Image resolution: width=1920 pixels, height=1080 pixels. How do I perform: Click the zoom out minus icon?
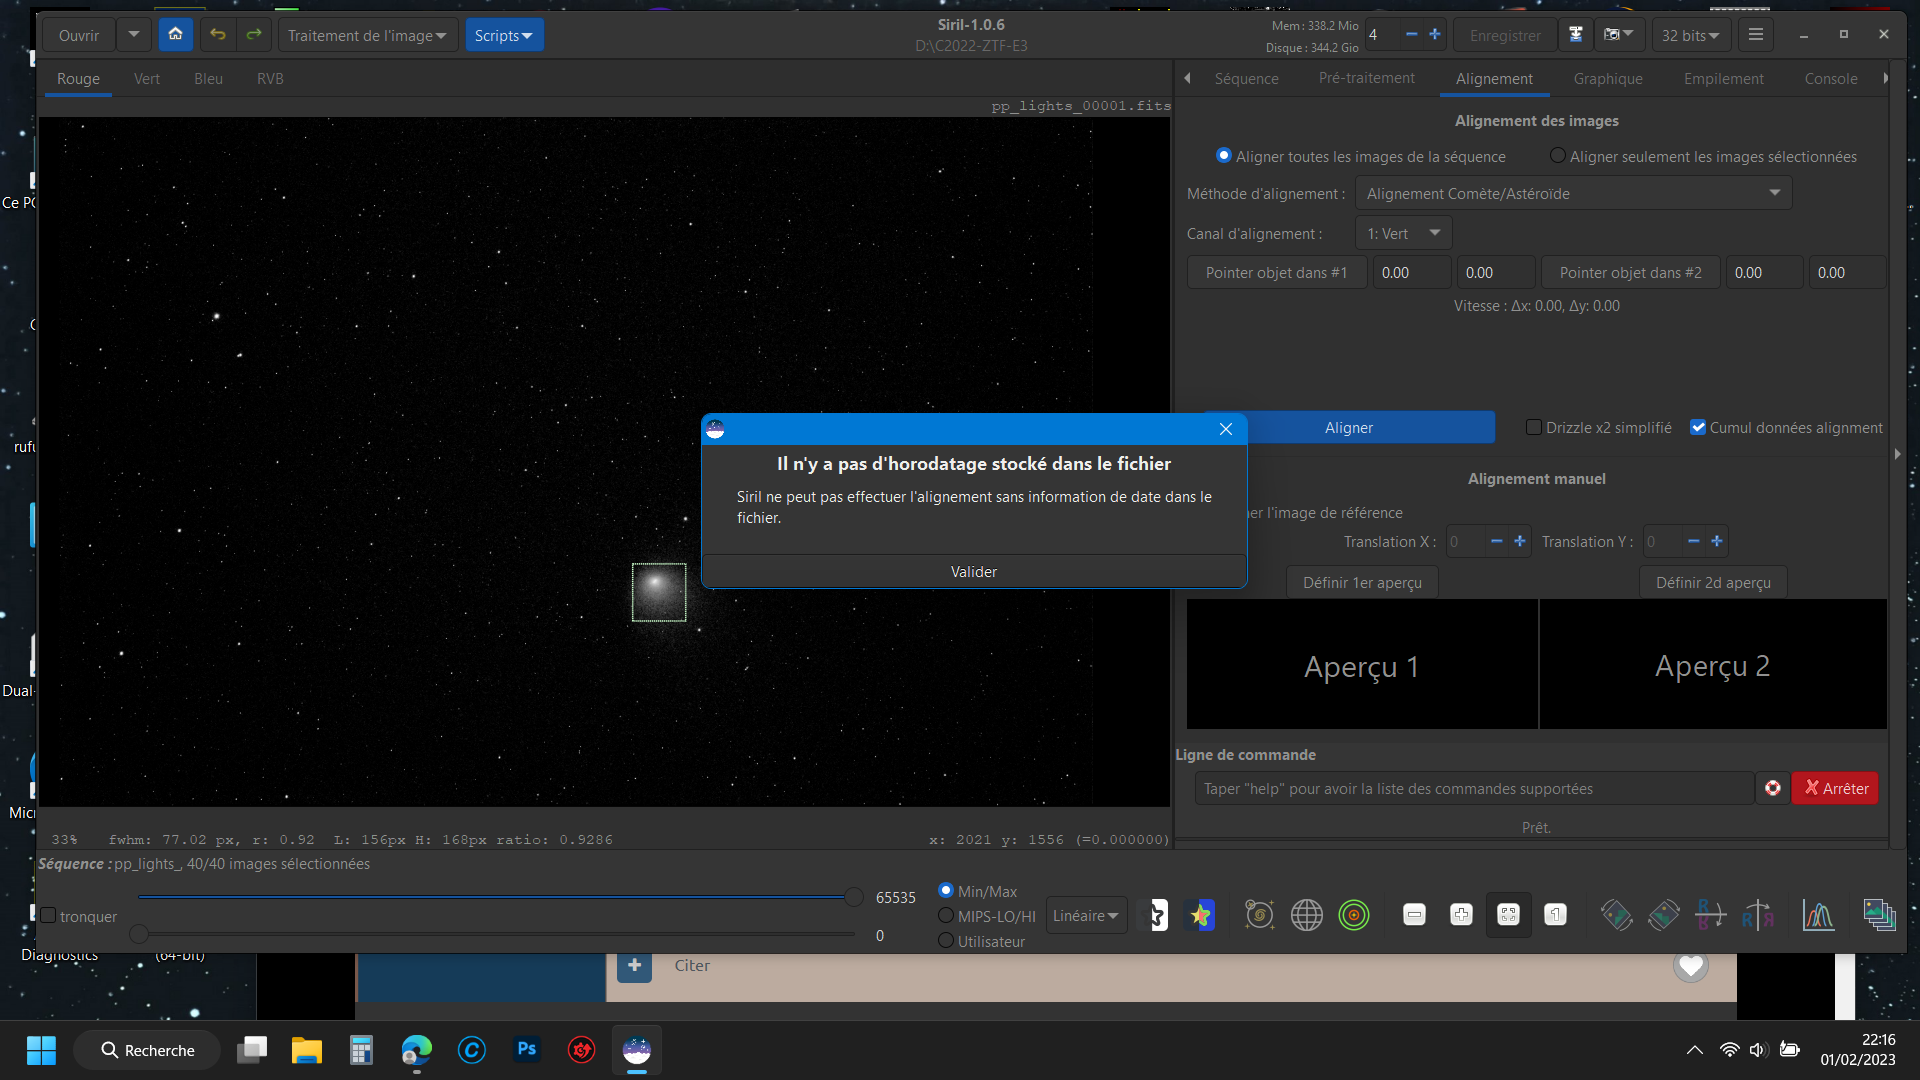(x=1414, y=915)
